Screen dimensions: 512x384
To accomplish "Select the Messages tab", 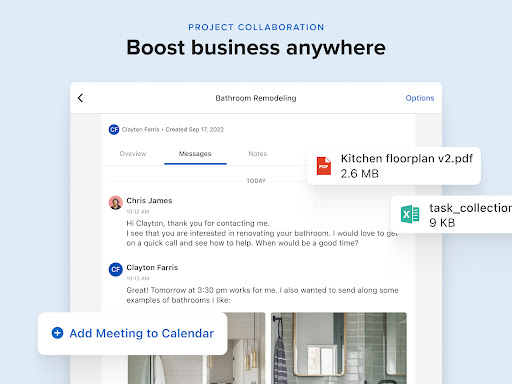I will 195,154.
